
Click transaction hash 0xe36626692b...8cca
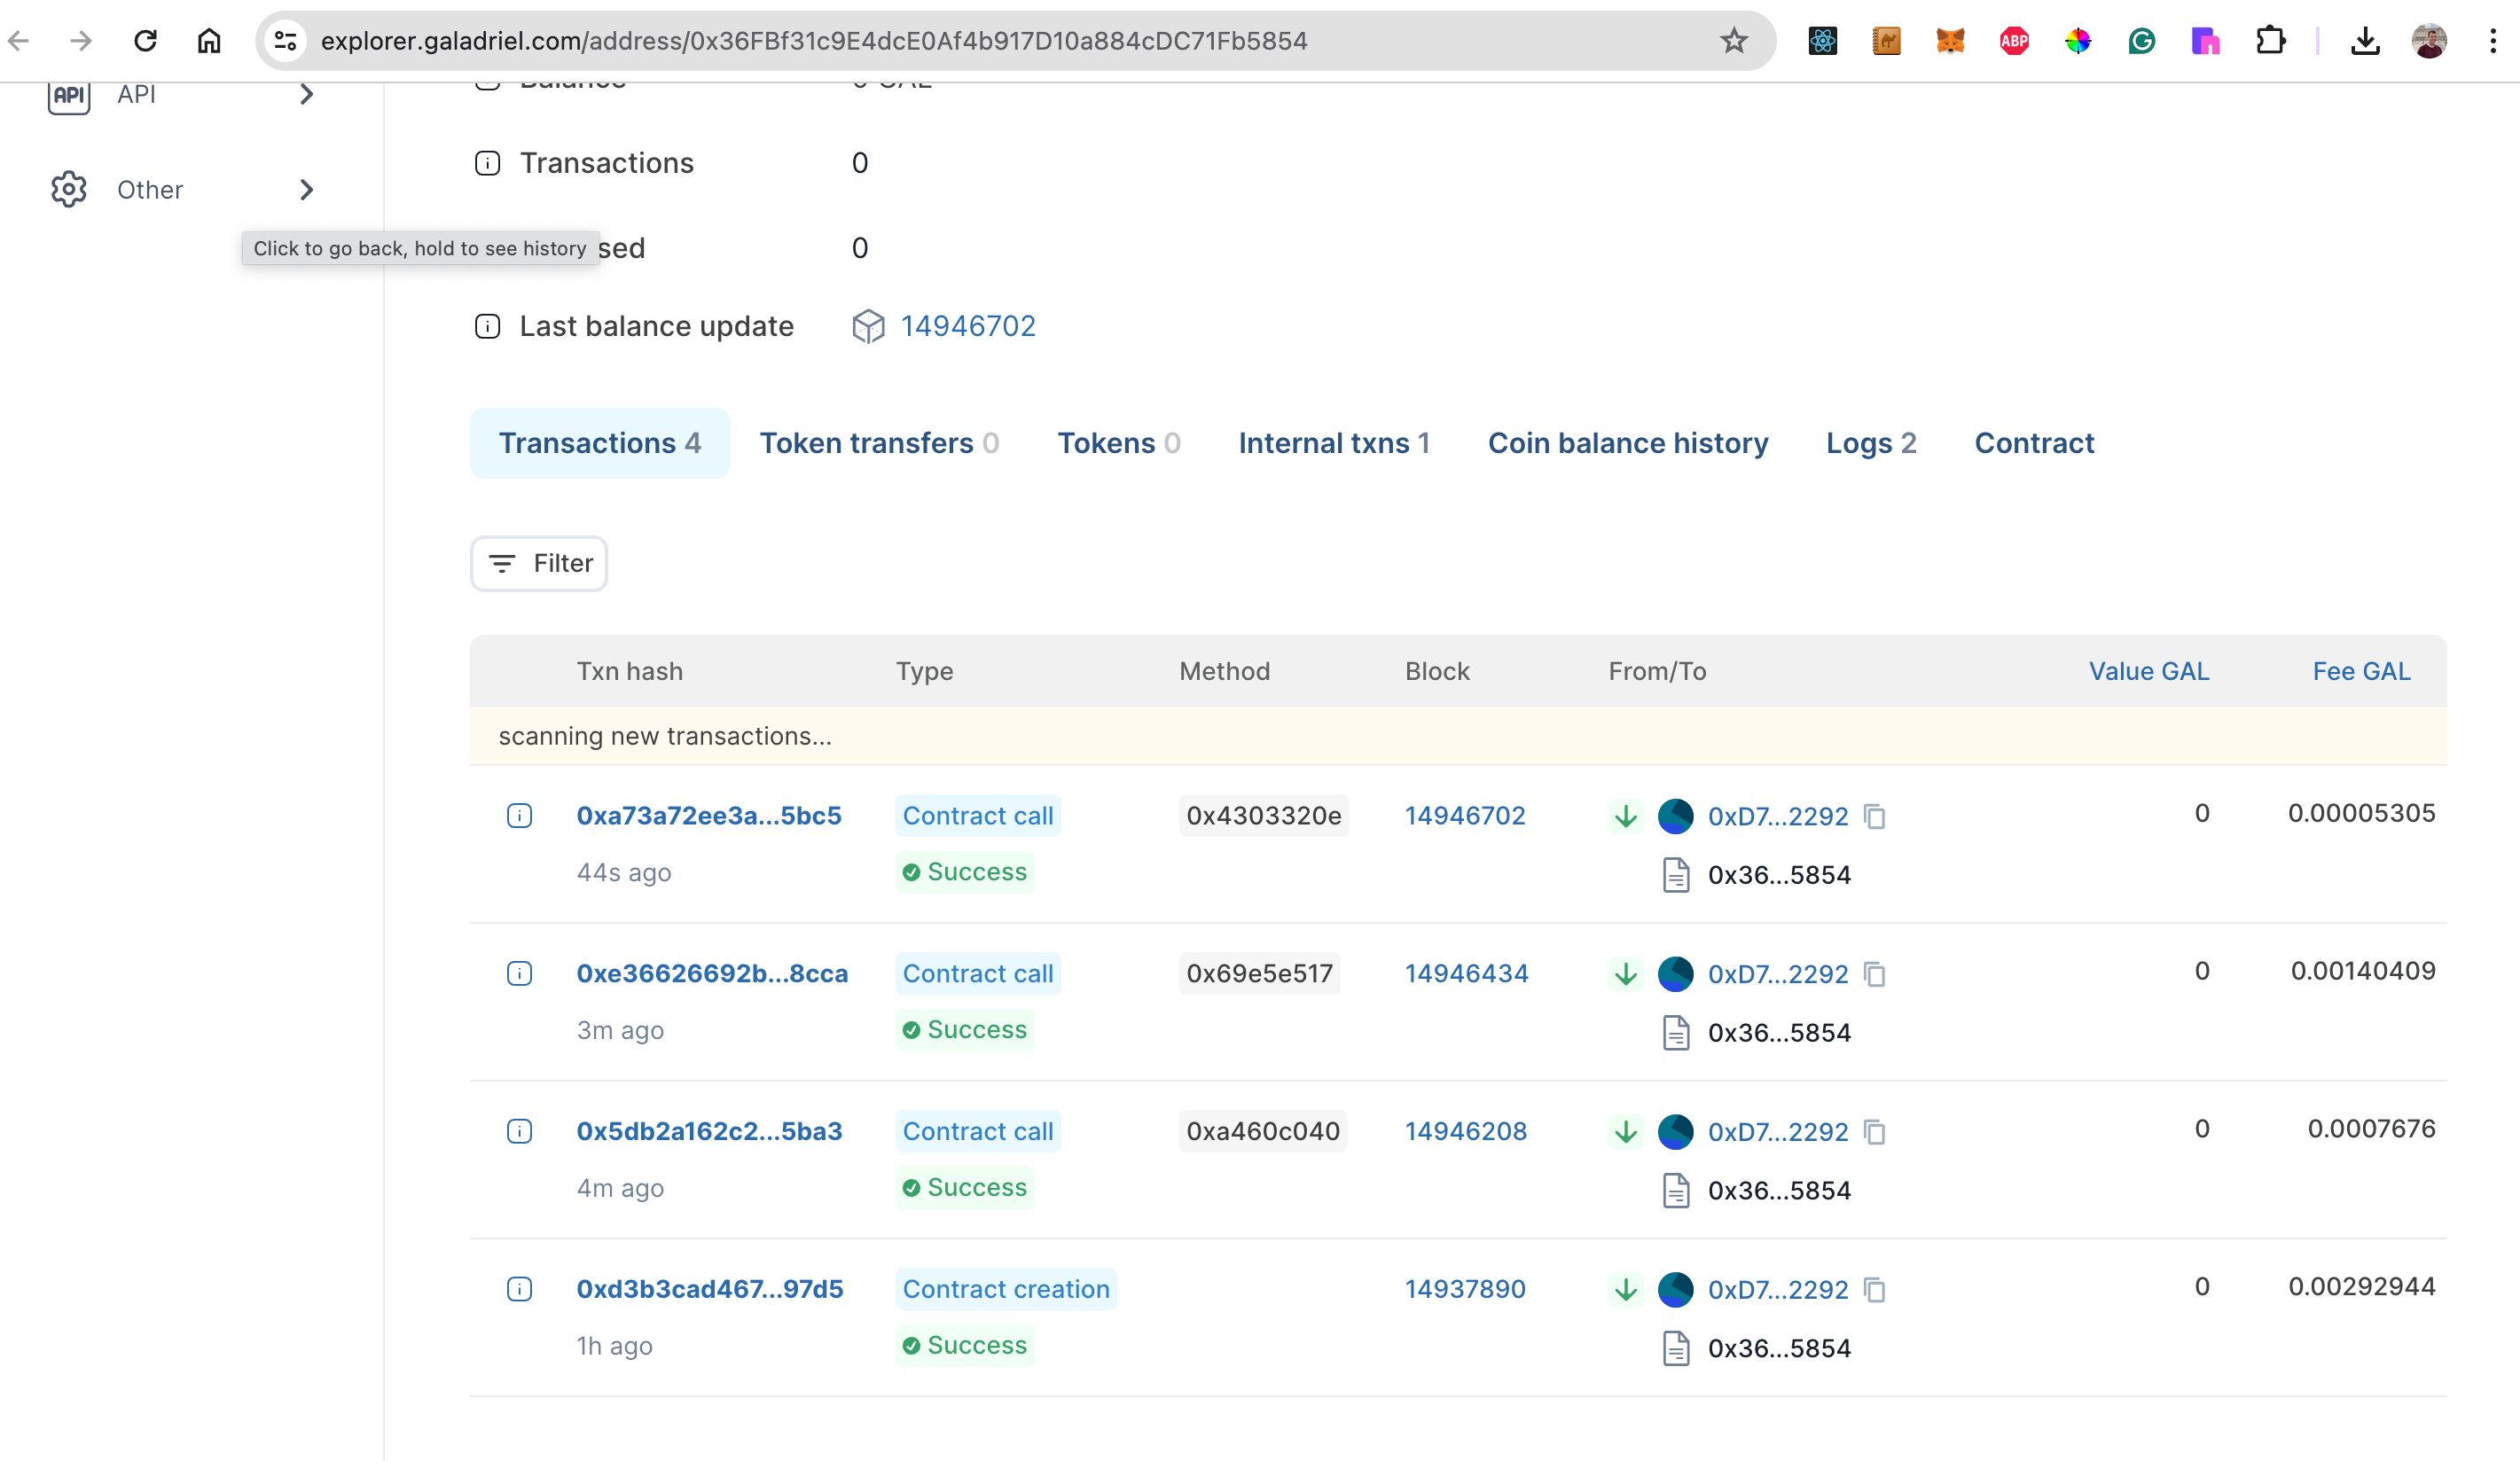713,973
